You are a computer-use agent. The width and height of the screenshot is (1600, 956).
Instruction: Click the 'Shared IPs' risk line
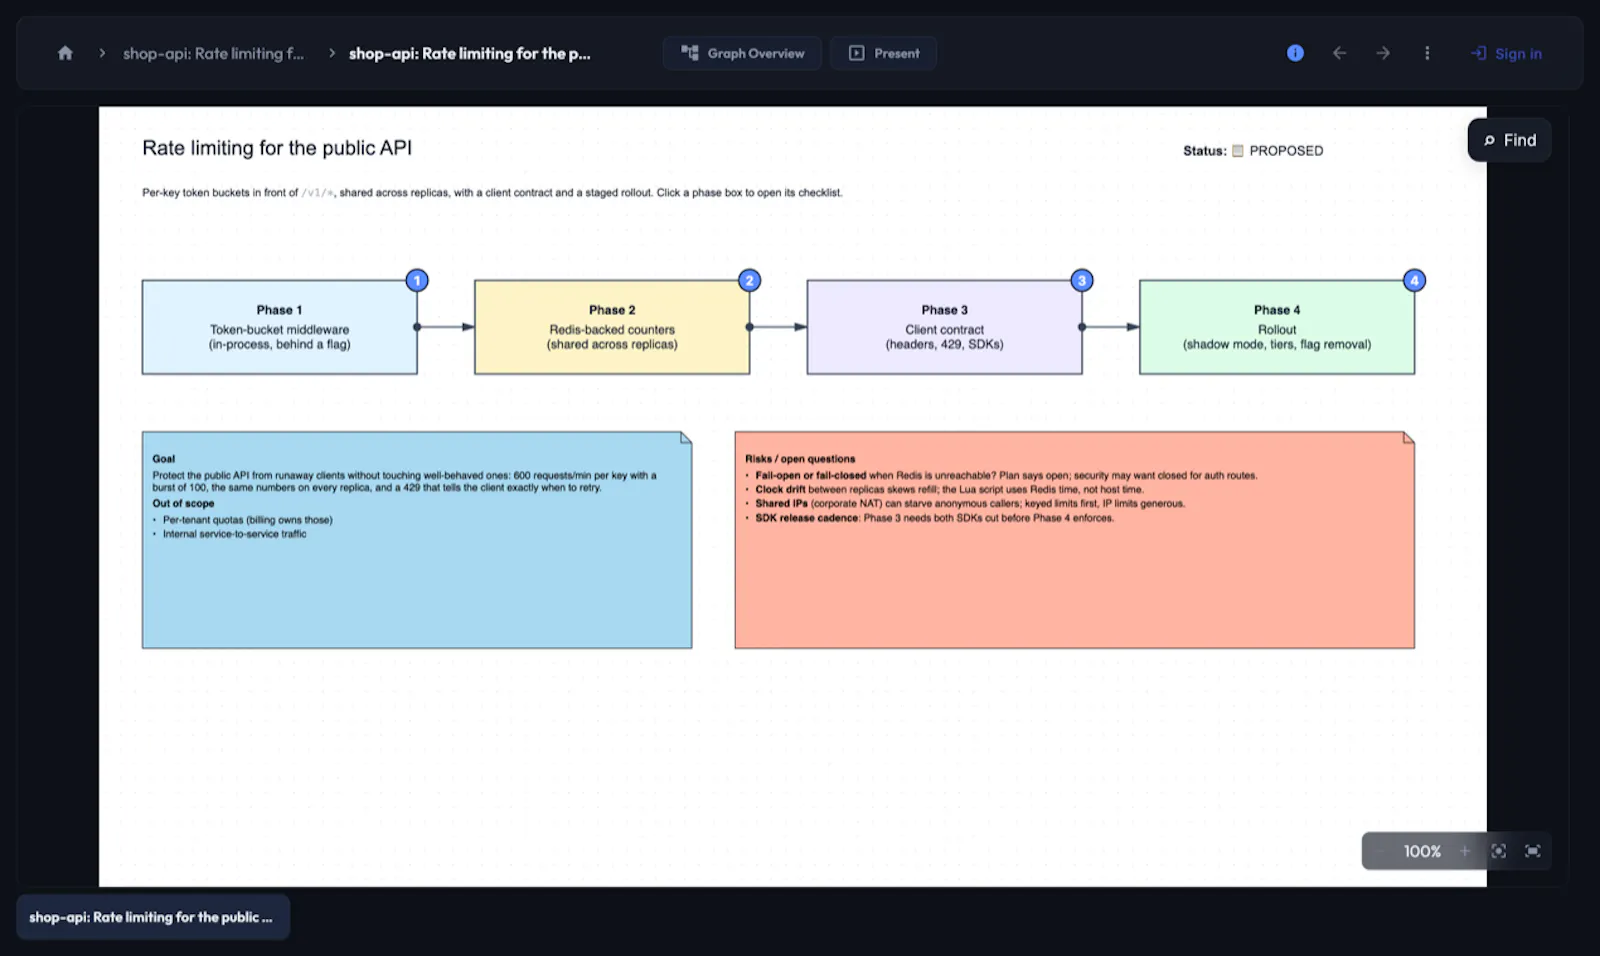pyautogui.click(x=970, y=503)
